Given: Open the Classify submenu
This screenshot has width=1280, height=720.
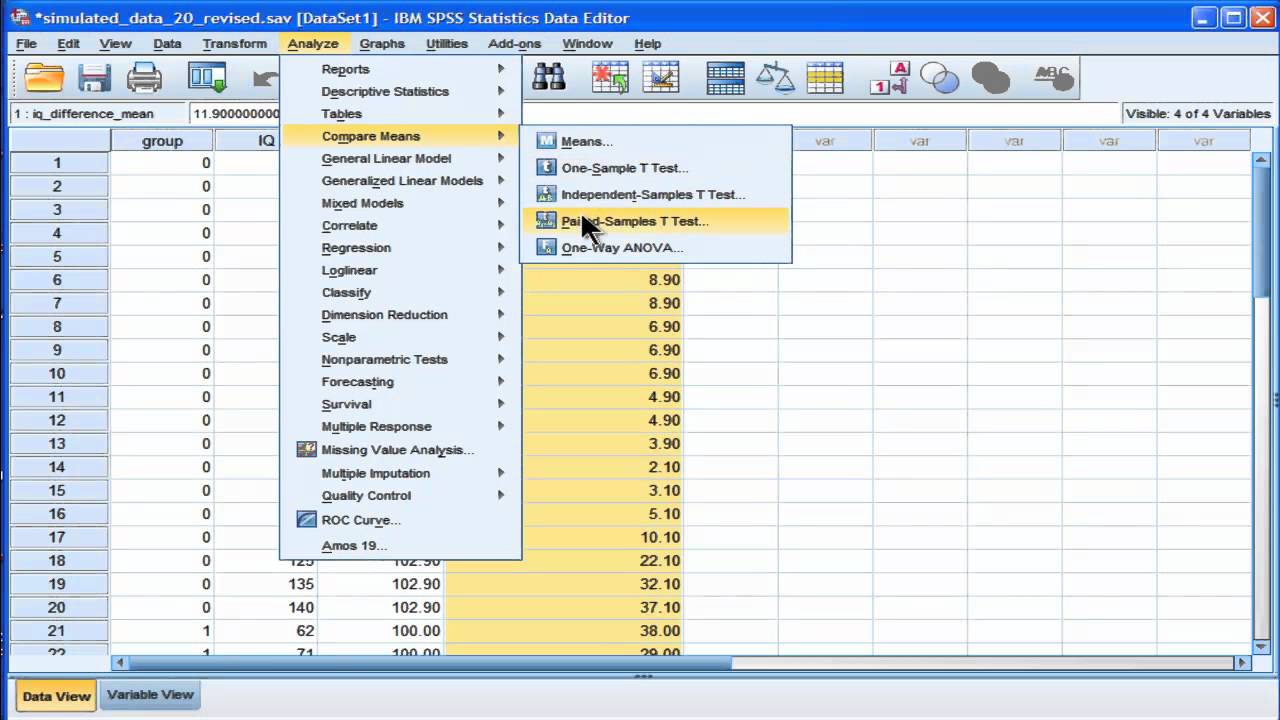Looking at the screenshot, I should (x=401, y=292).
